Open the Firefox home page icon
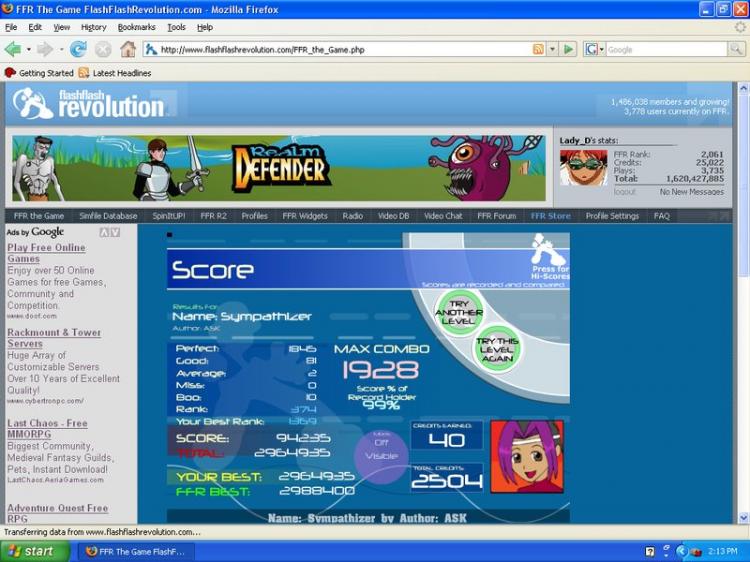 (x=128, y=49)
